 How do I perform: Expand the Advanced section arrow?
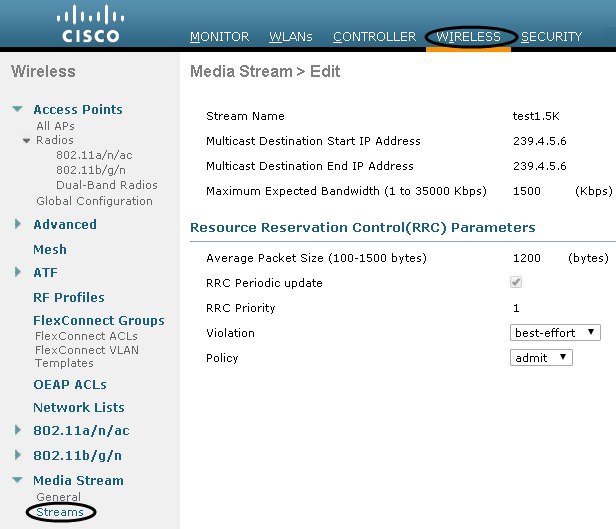tap(18, 224)
